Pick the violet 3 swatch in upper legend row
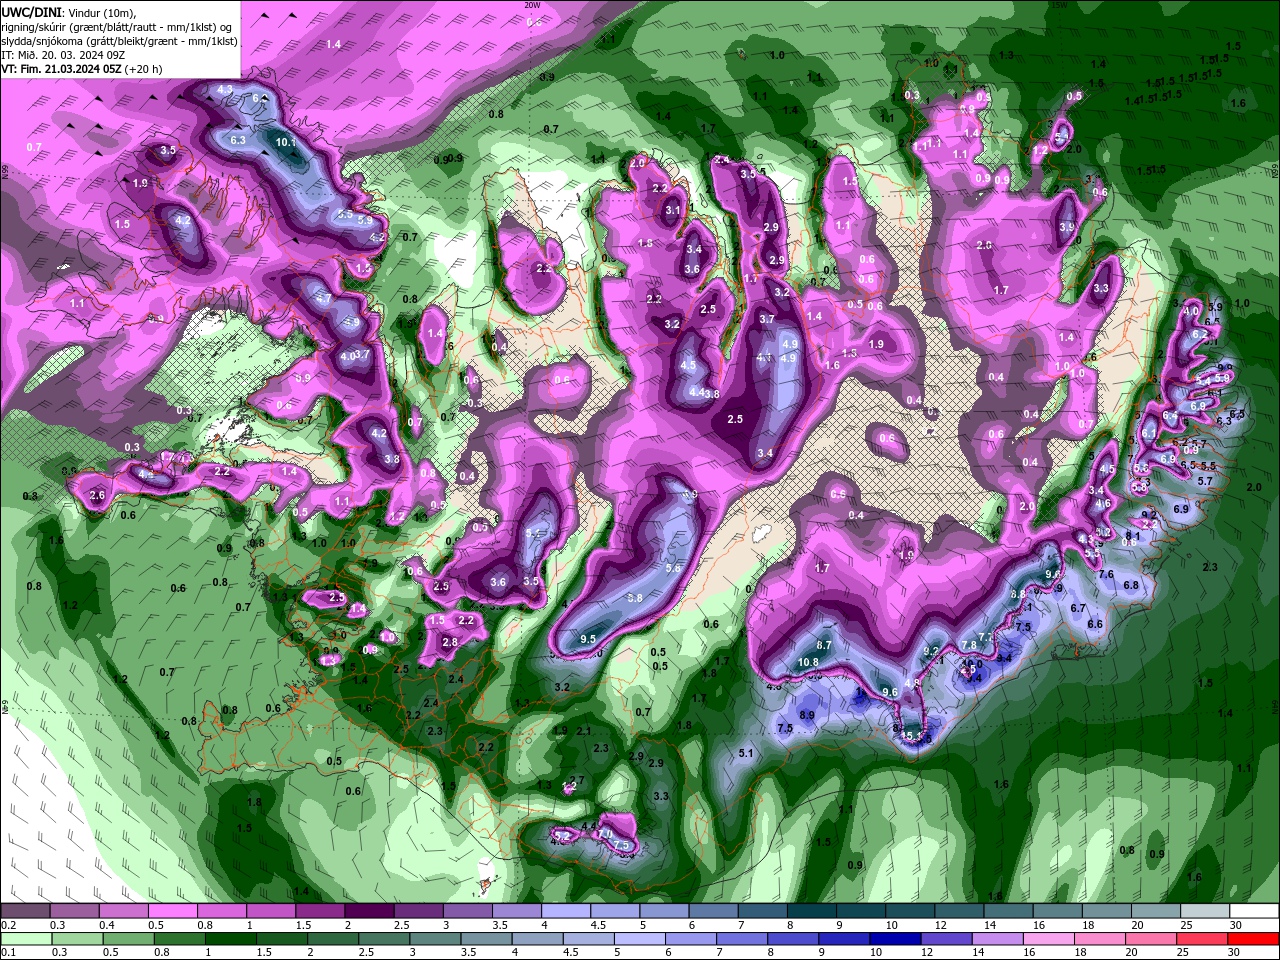This screenshot has width=1280, height=960. tap(467, 911)
